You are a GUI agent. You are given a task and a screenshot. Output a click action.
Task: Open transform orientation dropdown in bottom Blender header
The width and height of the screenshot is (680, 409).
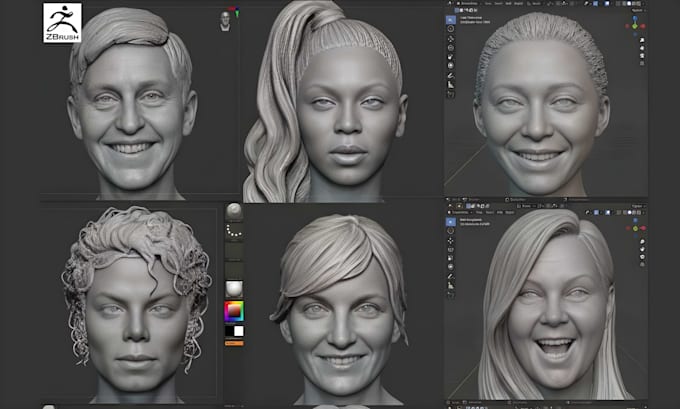click(525, 206)
